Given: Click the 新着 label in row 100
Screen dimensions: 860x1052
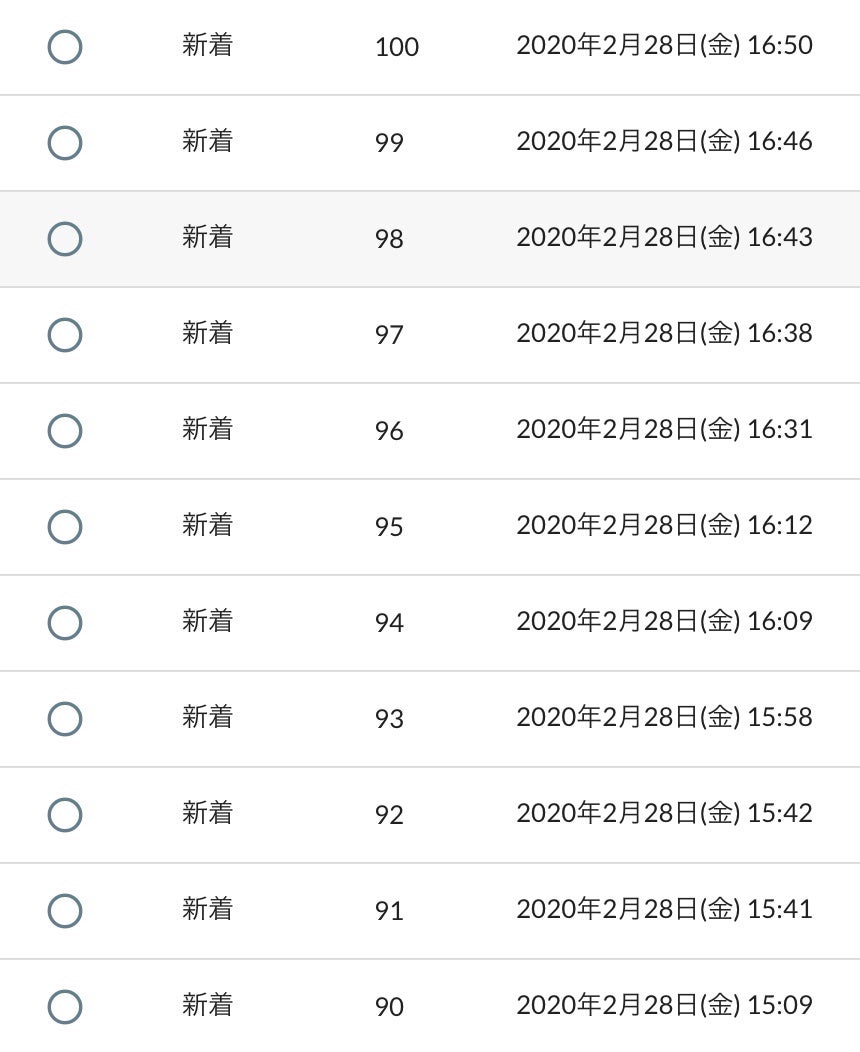Looking at the screenshot, I should pyautogui.click(x=207, y=46).
